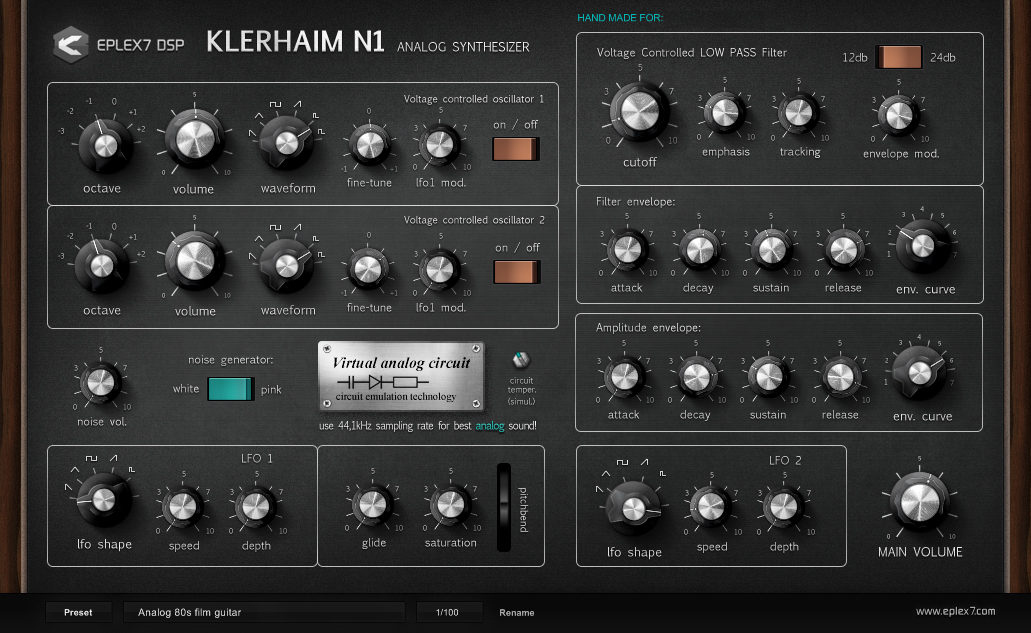Open the Preset menu

pos(78,611)
